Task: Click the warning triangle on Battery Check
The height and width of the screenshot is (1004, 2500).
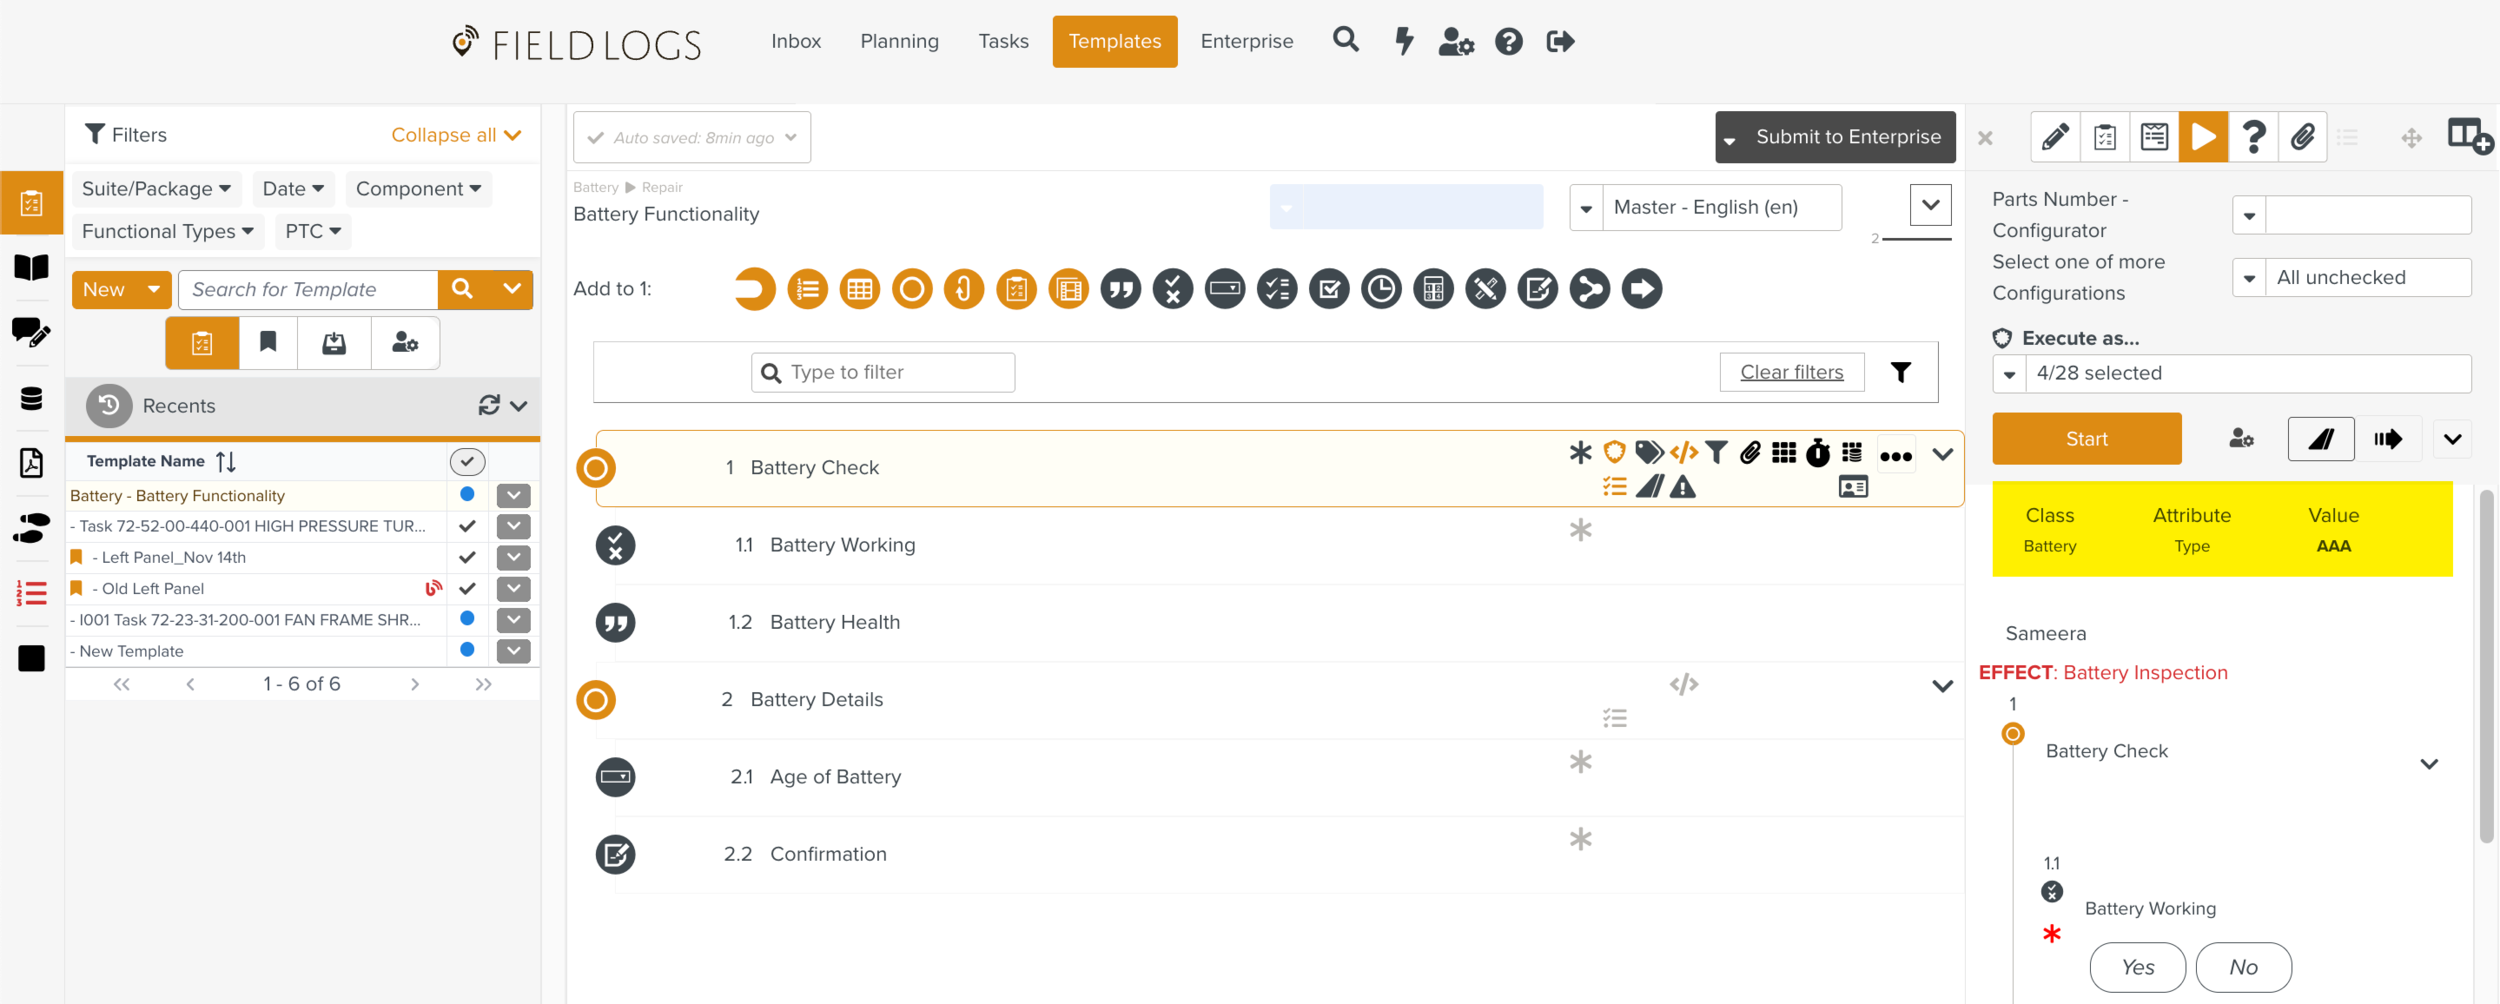Action: point(1684,486)
